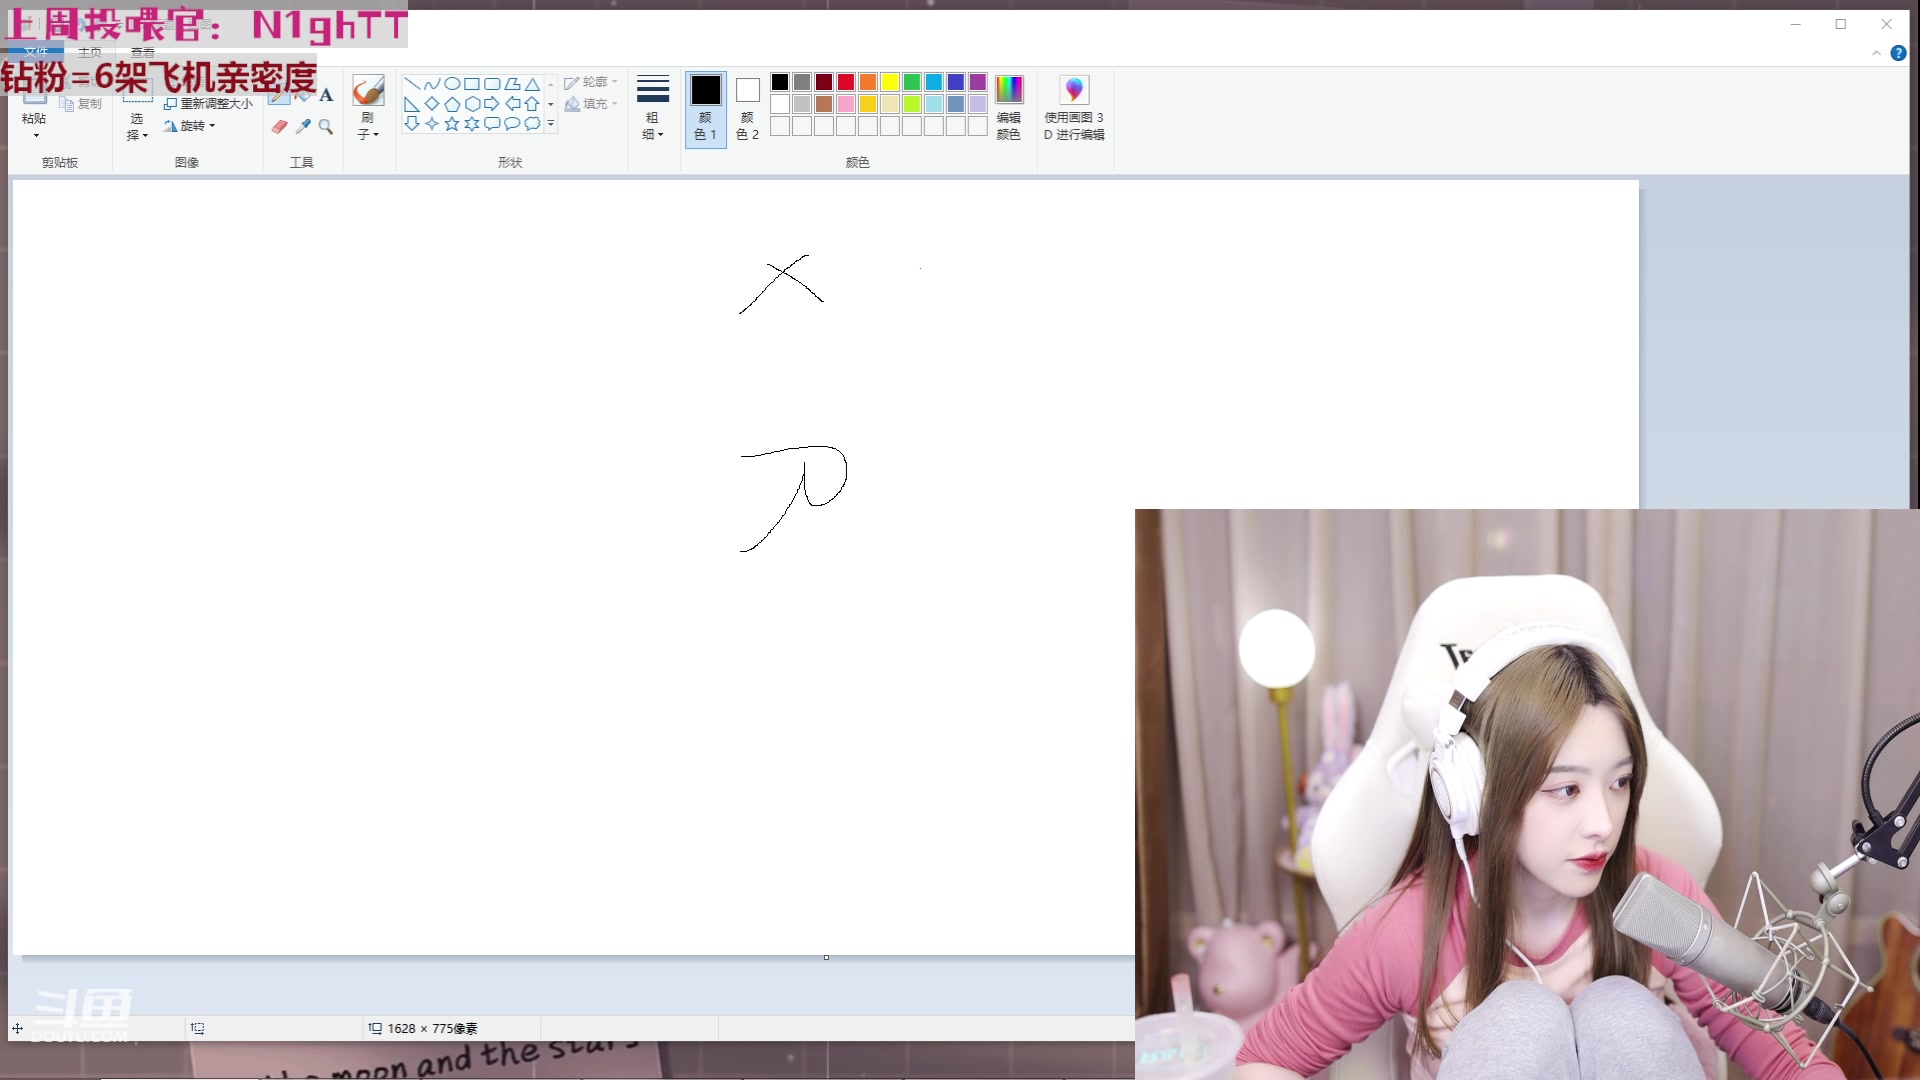Collapse the ribbon with the chevron arrow
Screen dimensions: 1920x1080
1876,53
